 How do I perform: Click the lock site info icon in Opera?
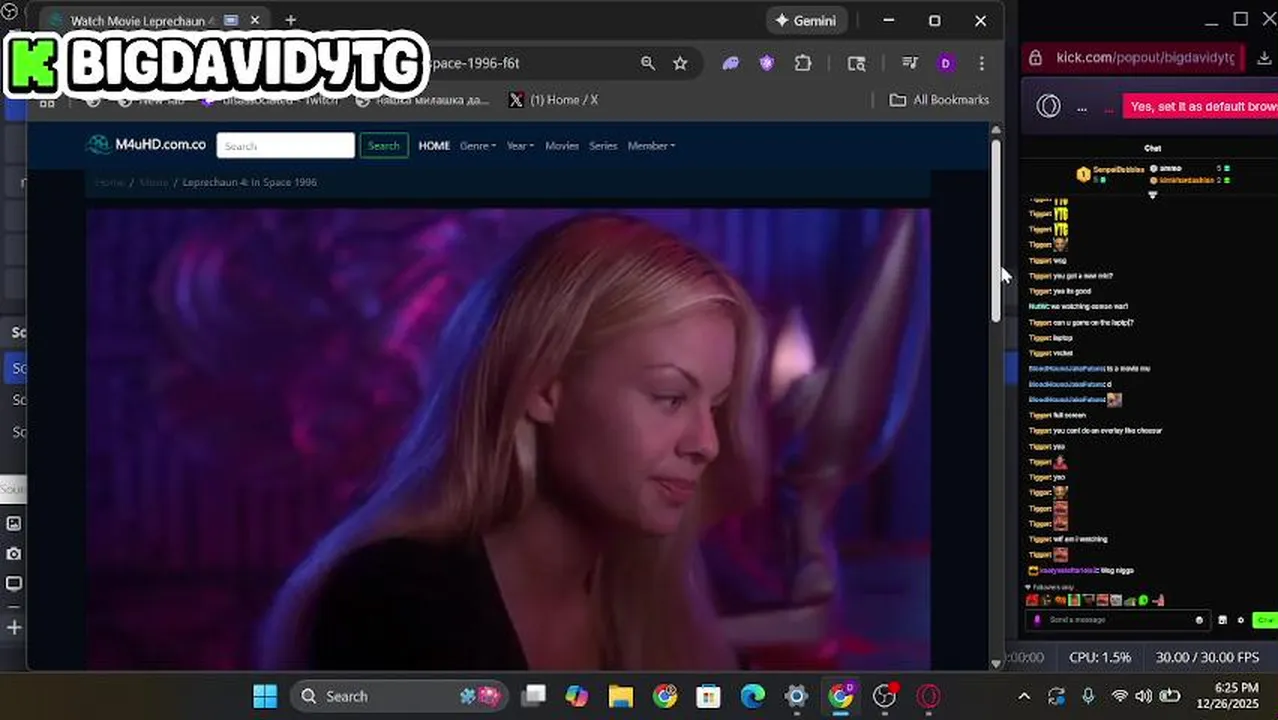[1036, 58]
